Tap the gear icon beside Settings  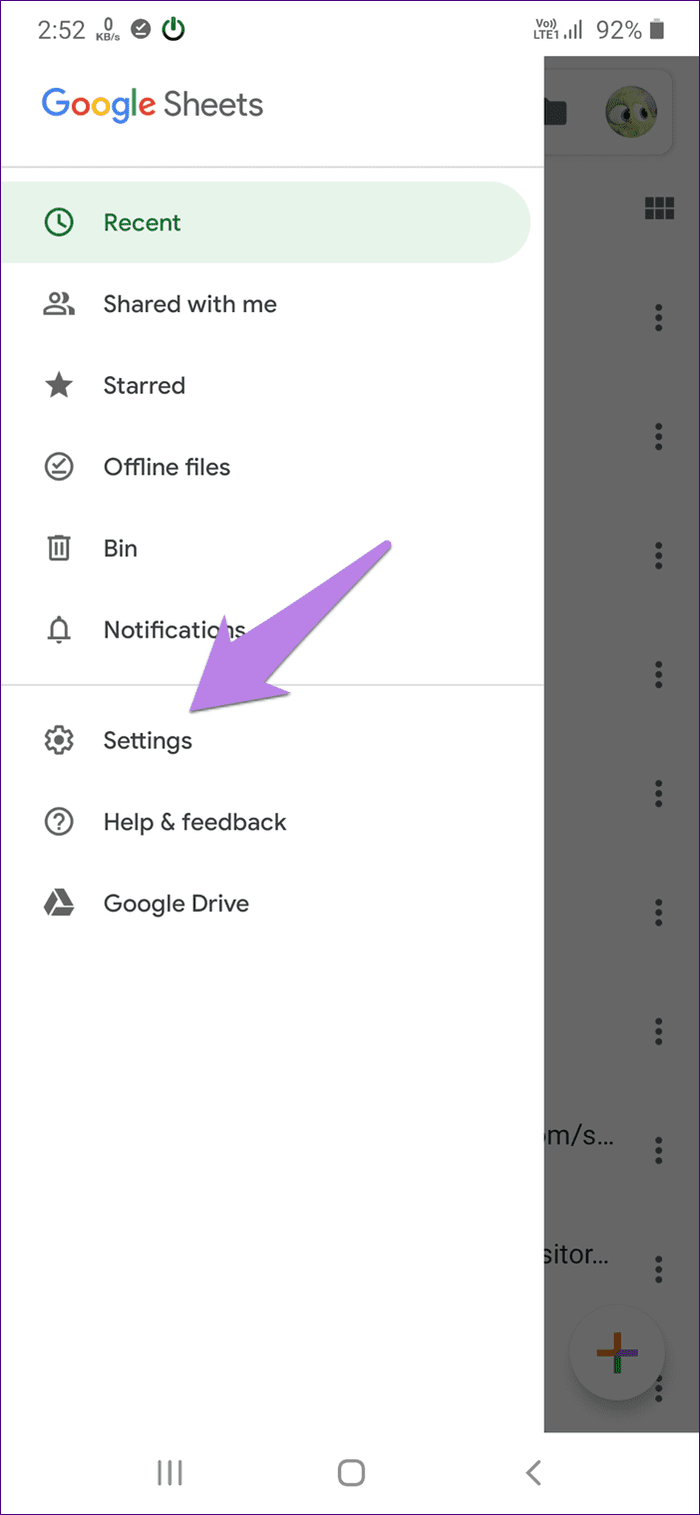59,741
